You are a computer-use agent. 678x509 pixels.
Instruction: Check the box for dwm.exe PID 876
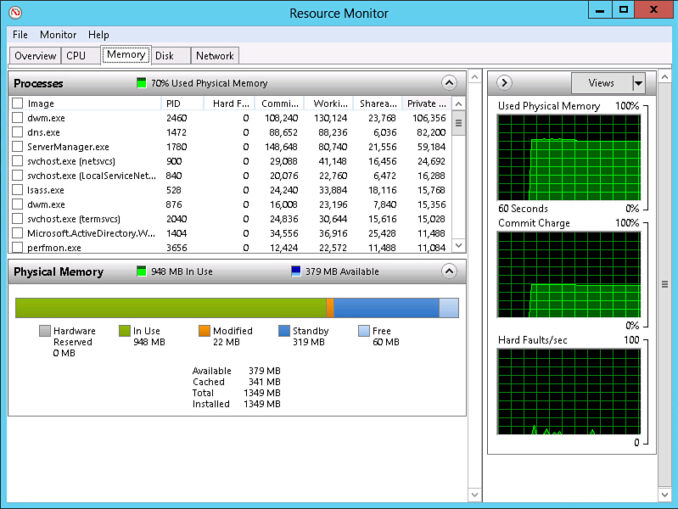(x=17, y=204)
